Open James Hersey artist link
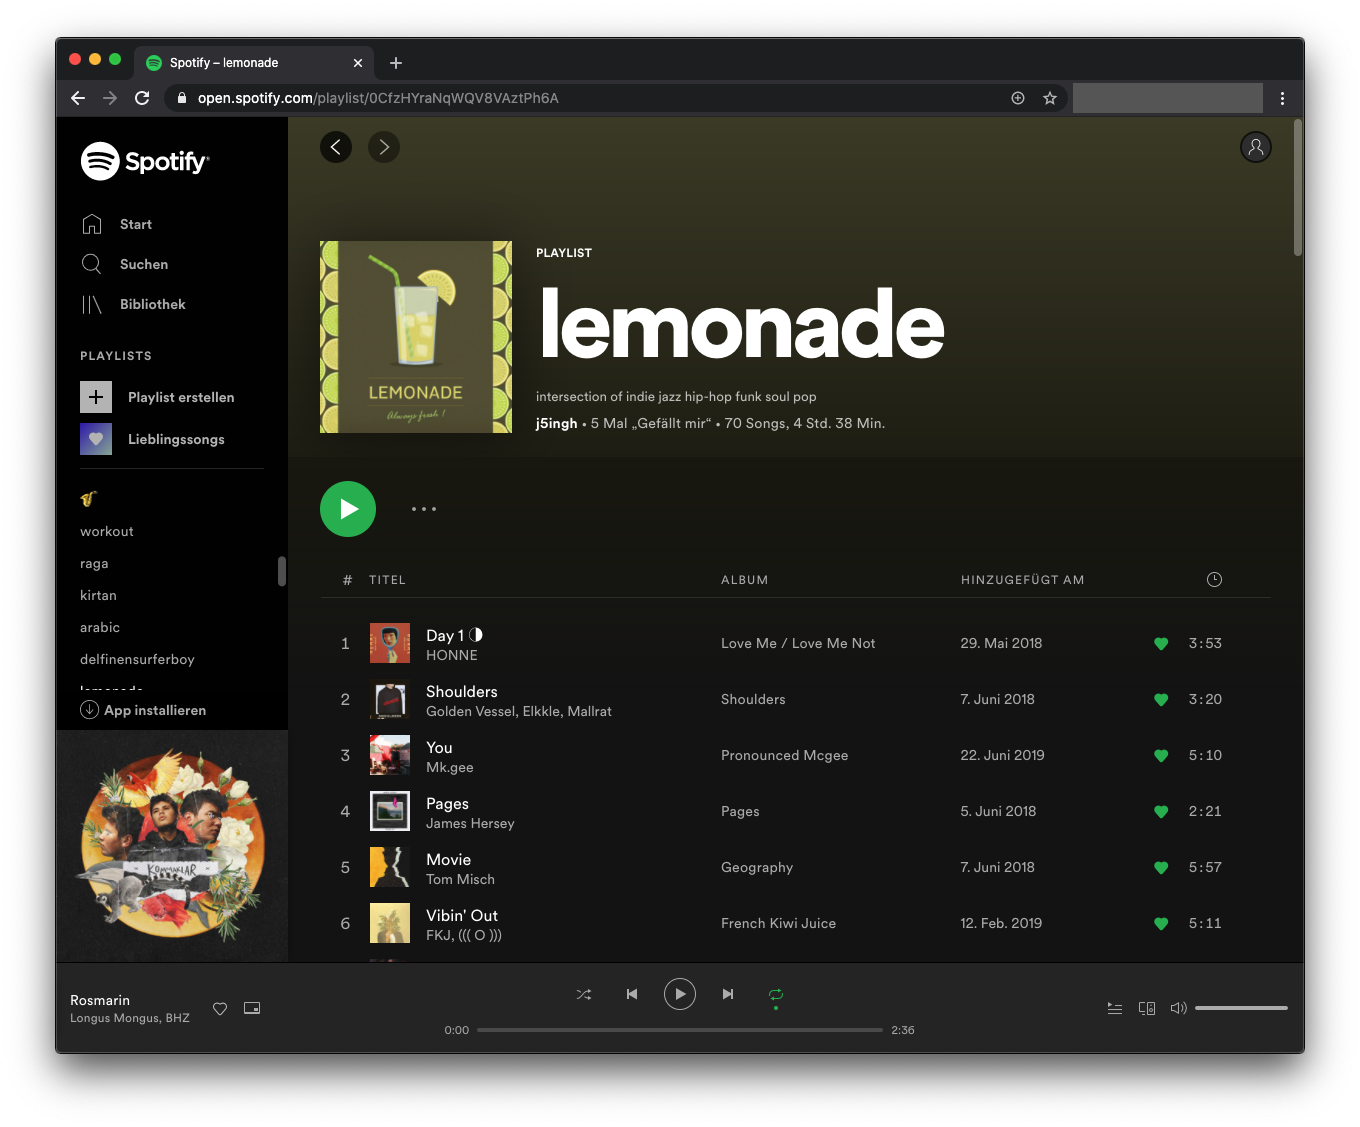This screenshot has width=1360, height=1127. [470, 823]
